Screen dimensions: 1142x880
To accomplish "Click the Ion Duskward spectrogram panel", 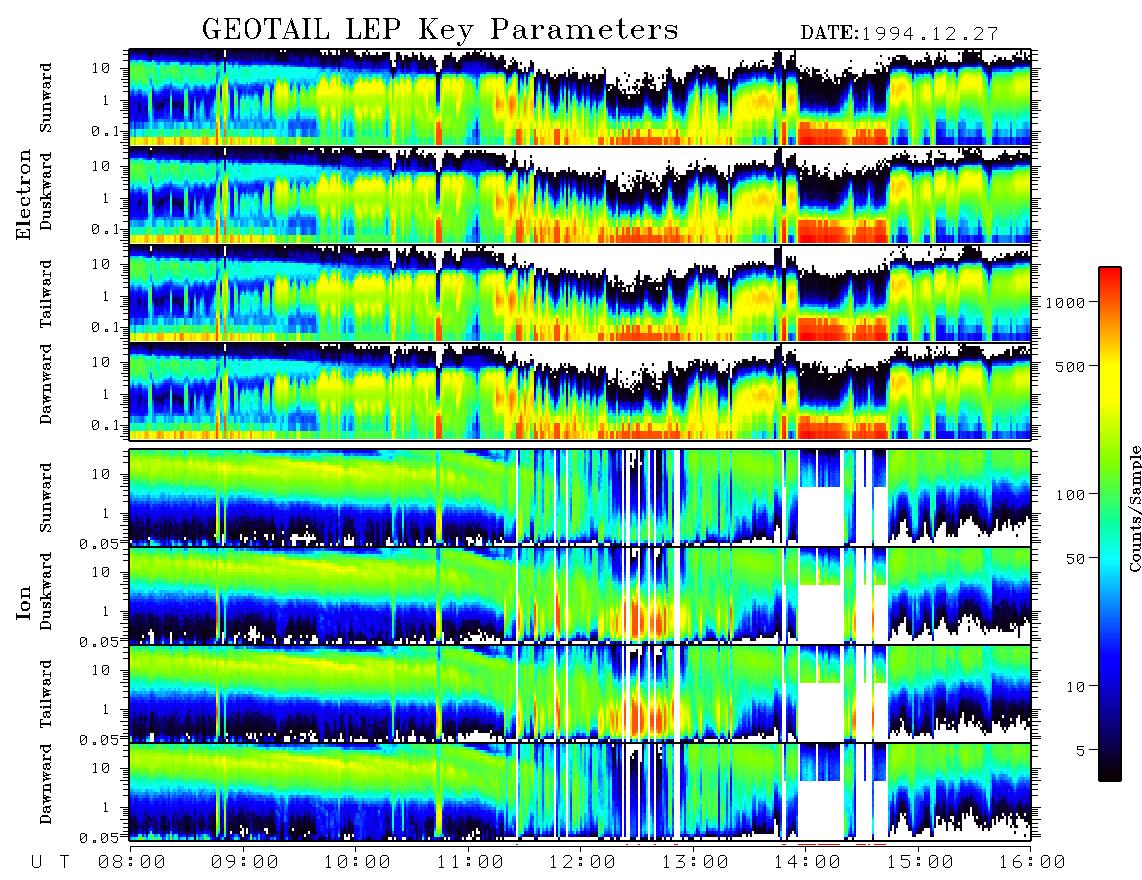I will tap(580, 594).
